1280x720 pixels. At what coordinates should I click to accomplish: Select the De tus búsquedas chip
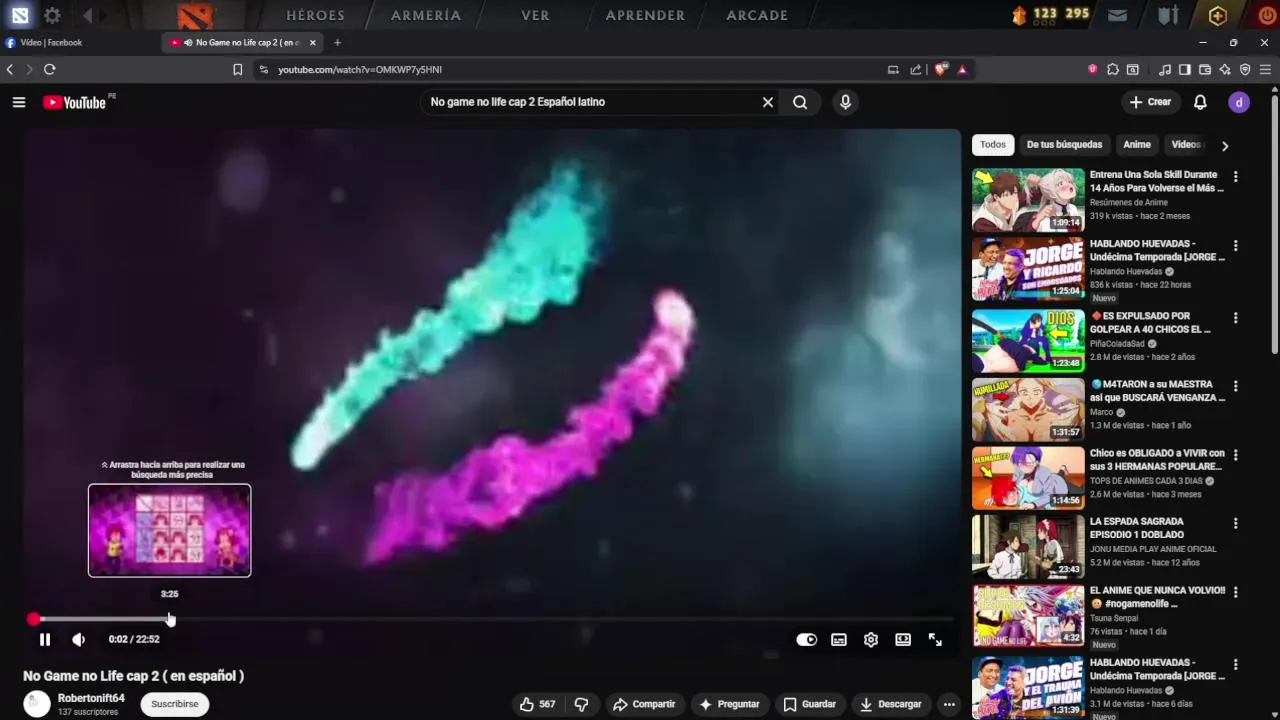tap(1064, 145)
